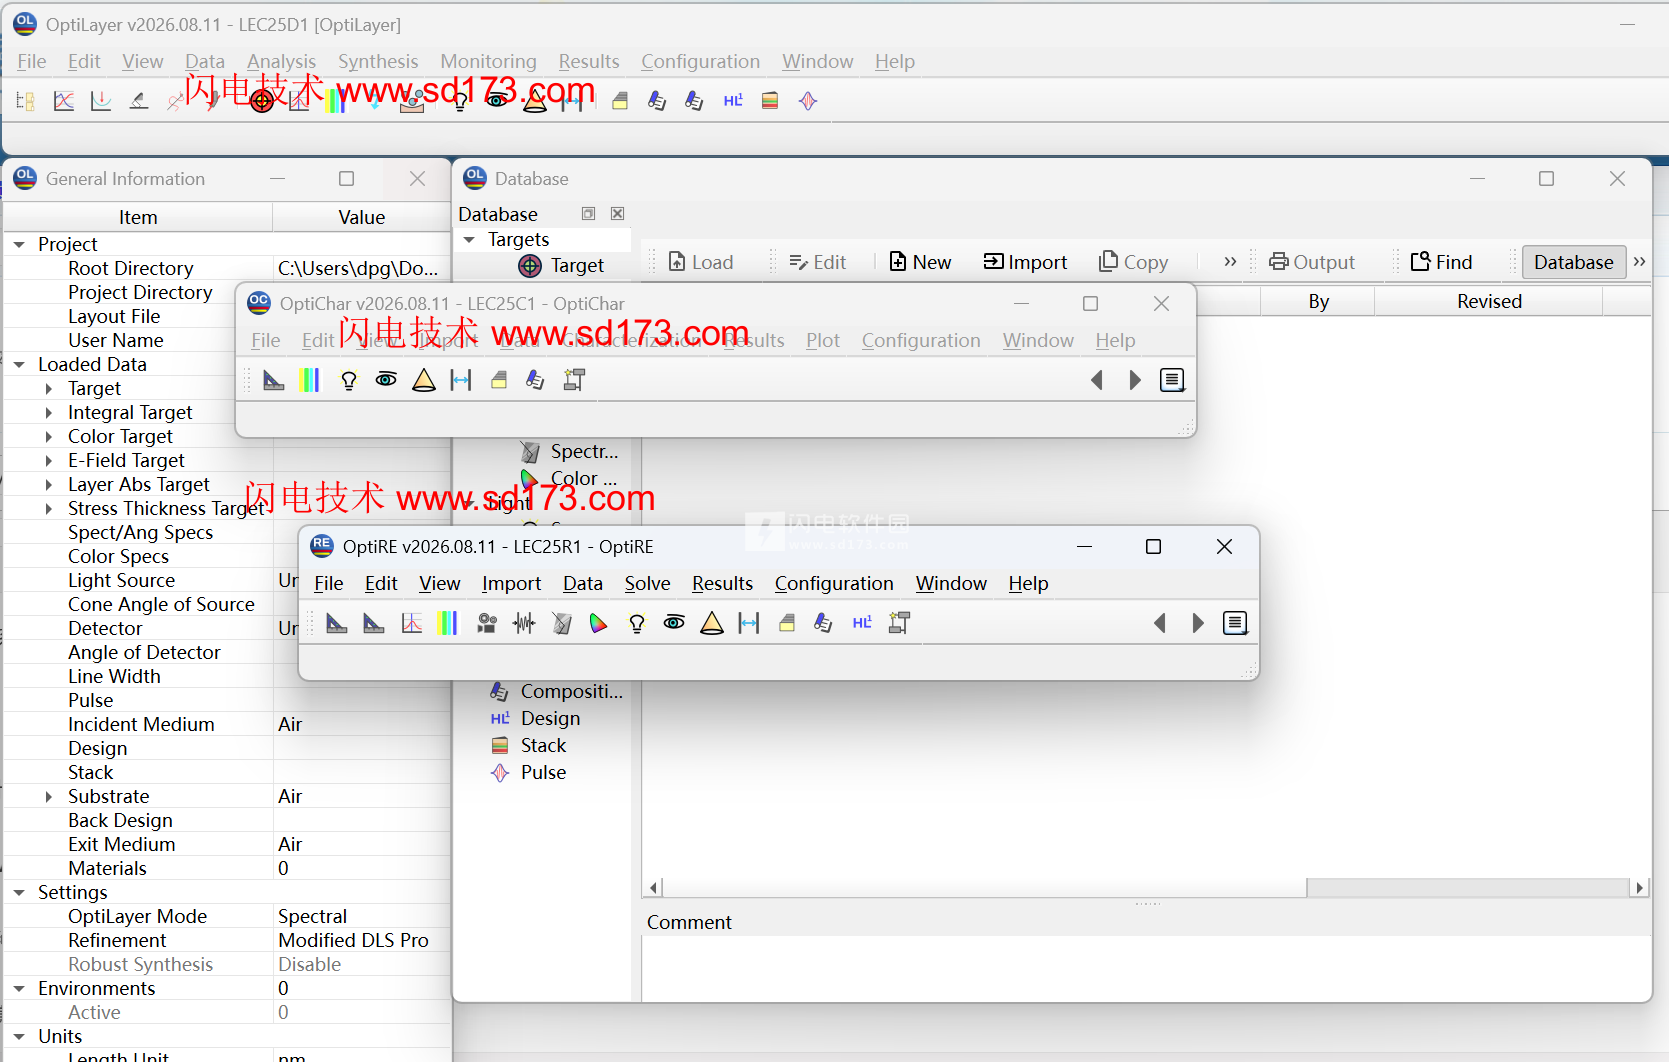
Task: Click the ruler icon in OptiChar toolbar
Action: click(x=273, y=380)
